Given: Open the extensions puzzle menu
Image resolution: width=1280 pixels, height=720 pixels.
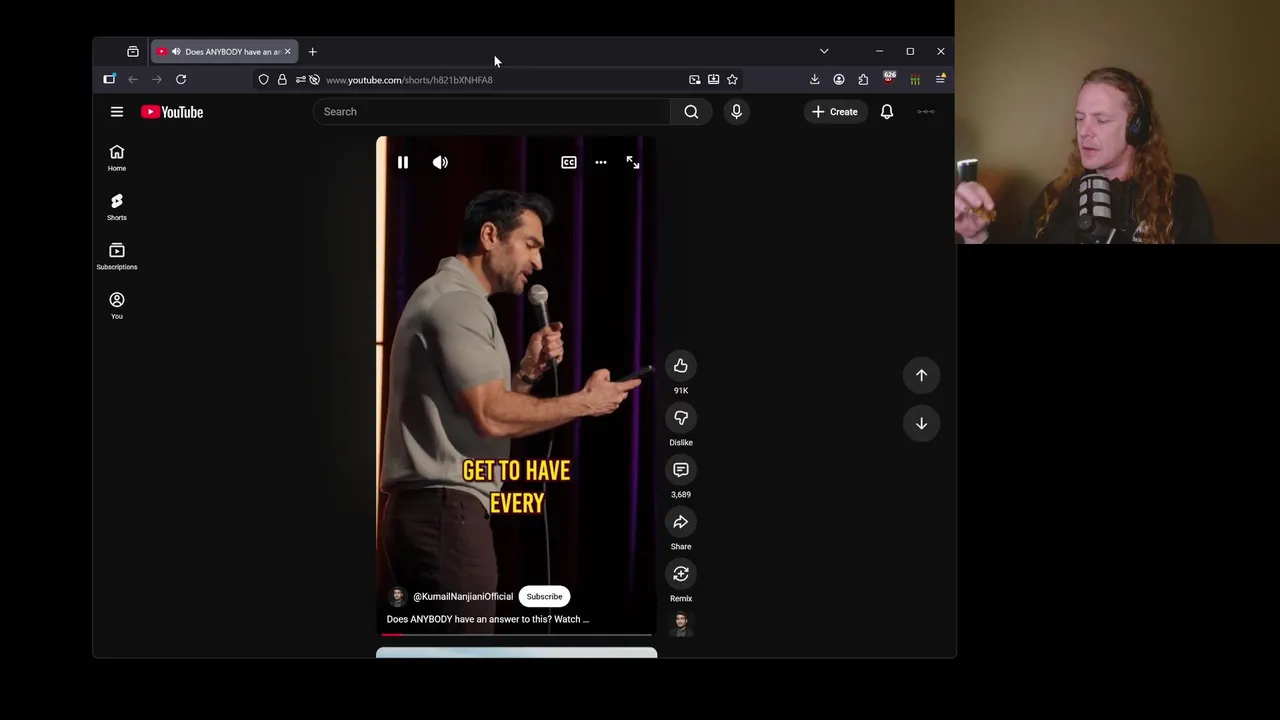Looking at the screenshot, I should click(x=864, y=79).
